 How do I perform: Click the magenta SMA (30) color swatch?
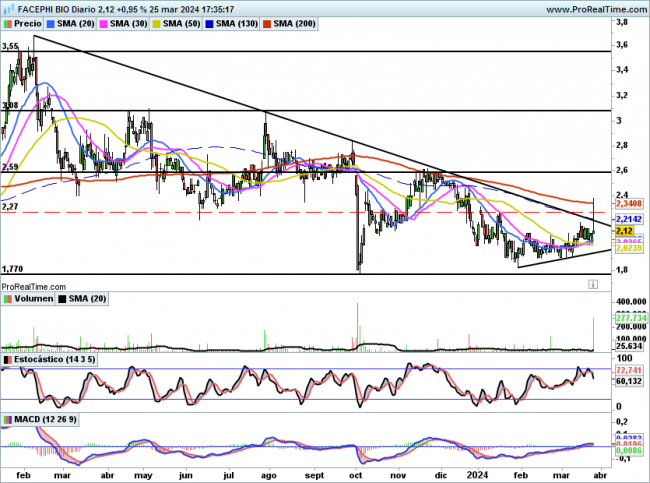[102, 22]
